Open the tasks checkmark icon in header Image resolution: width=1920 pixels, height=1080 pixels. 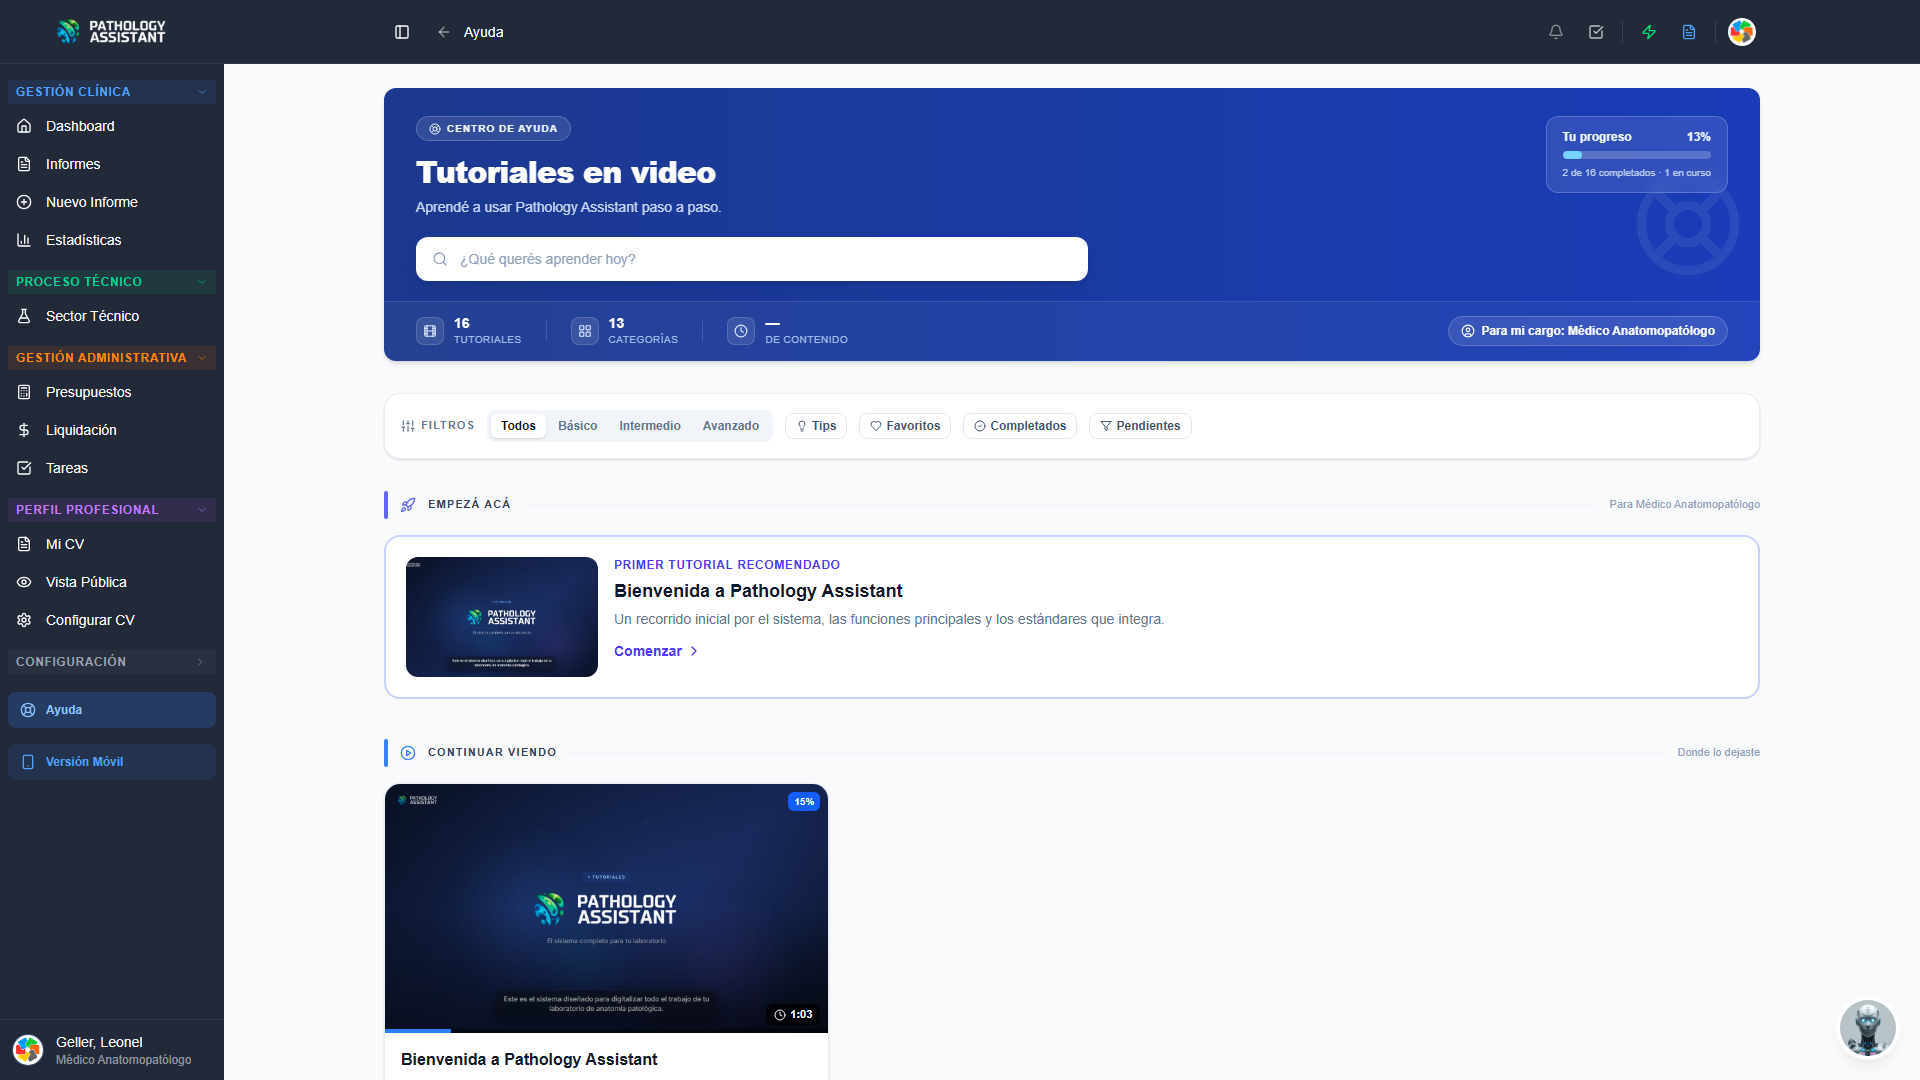click(x=1596, y=32)
